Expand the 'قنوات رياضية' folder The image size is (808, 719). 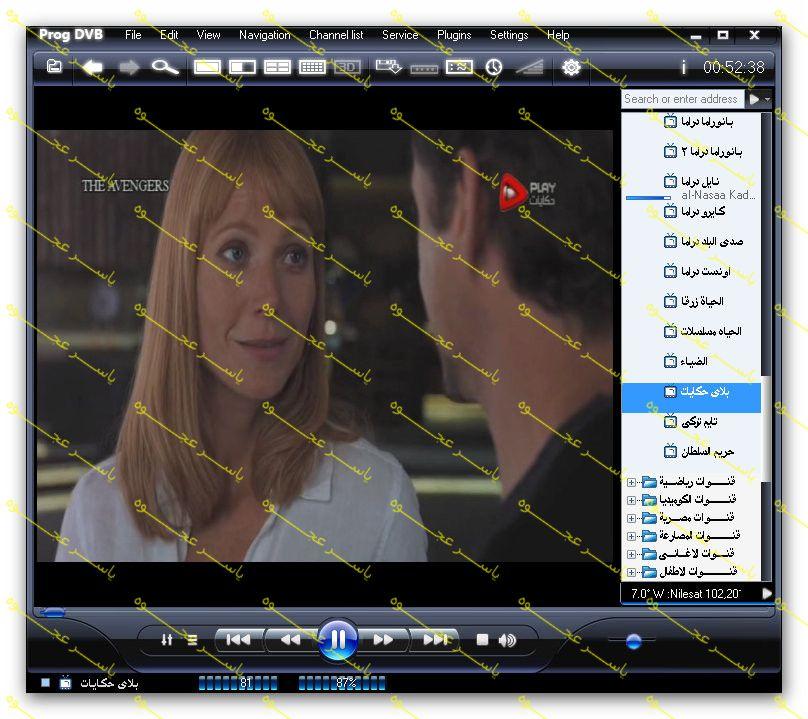point(631,482)
